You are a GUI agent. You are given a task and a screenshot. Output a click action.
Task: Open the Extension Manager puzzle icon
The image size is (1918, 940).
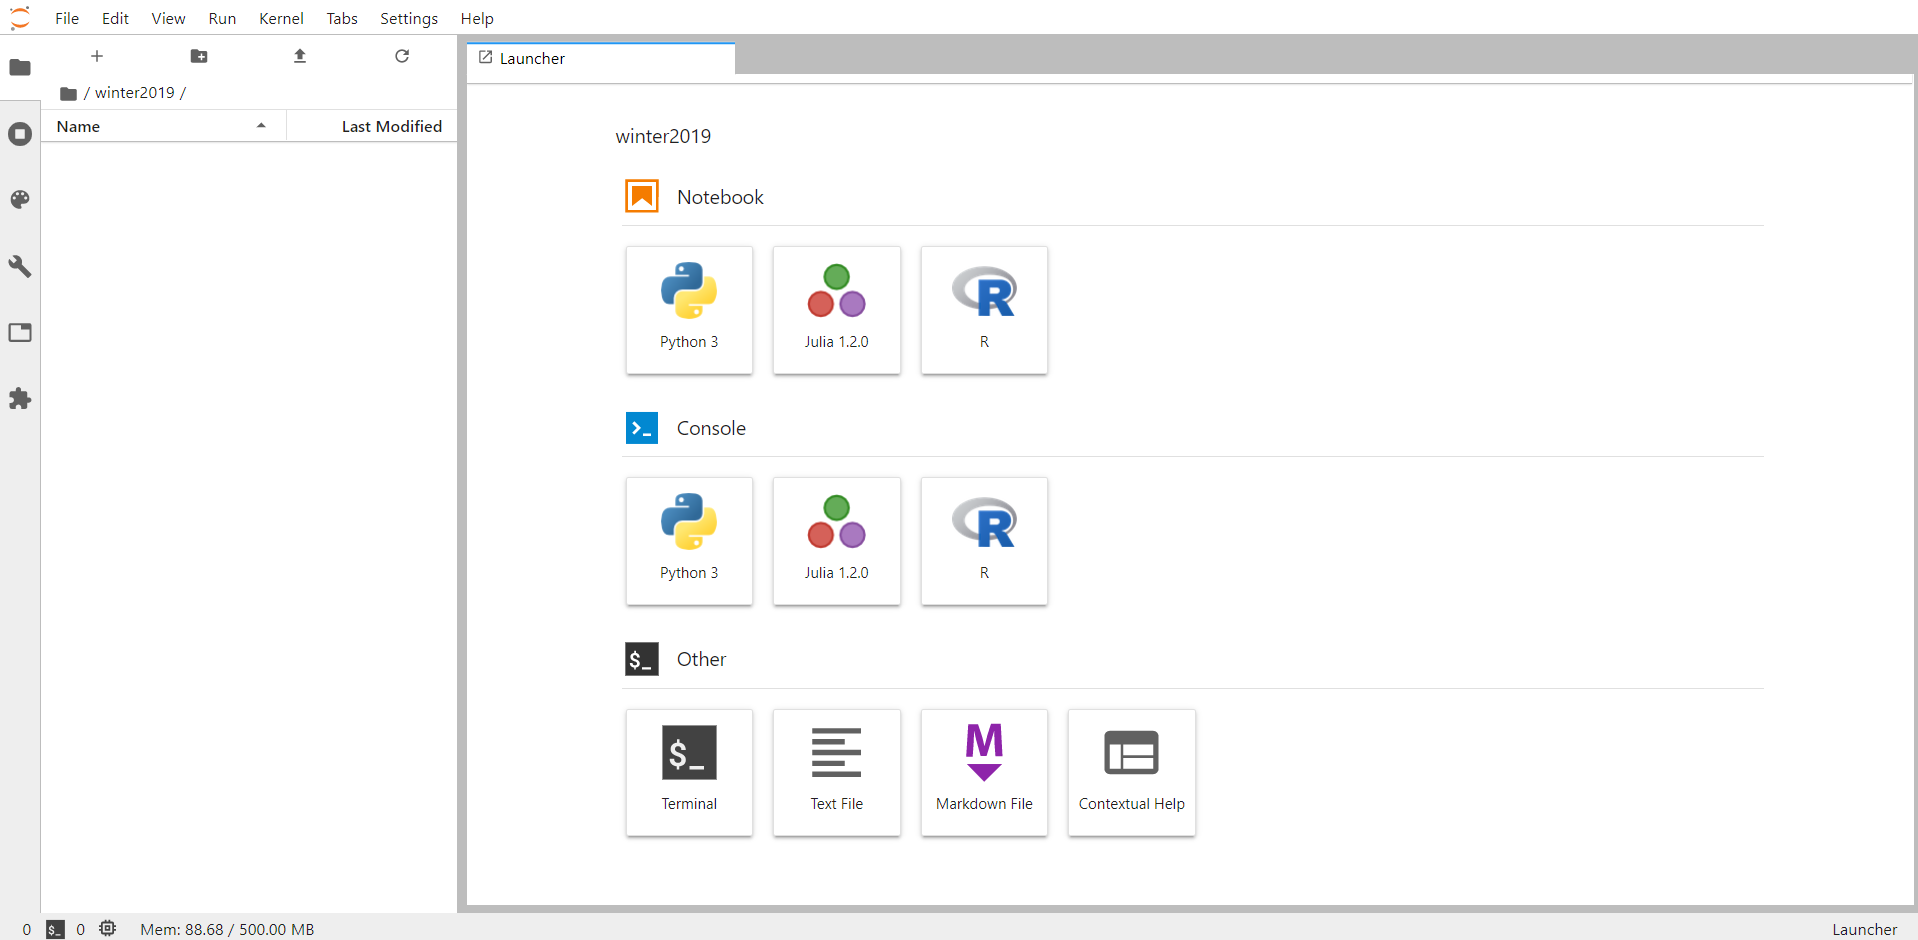(x=20, y=398)
